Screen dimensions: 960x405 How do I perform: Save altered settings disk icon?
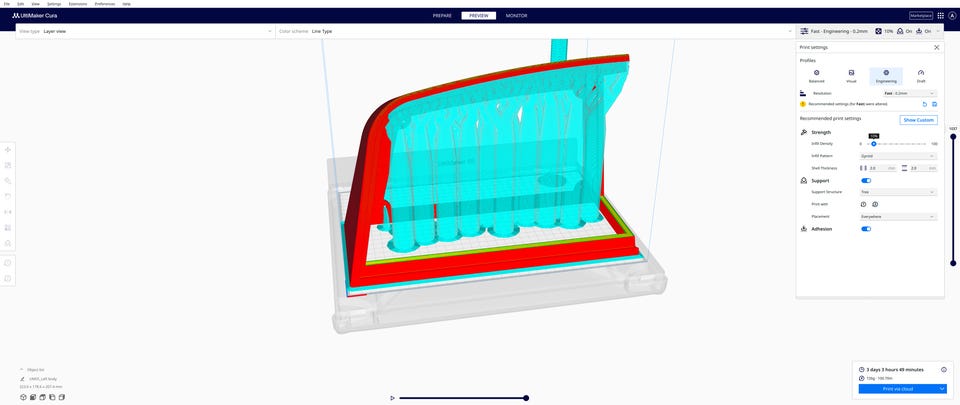coord(934,104)
